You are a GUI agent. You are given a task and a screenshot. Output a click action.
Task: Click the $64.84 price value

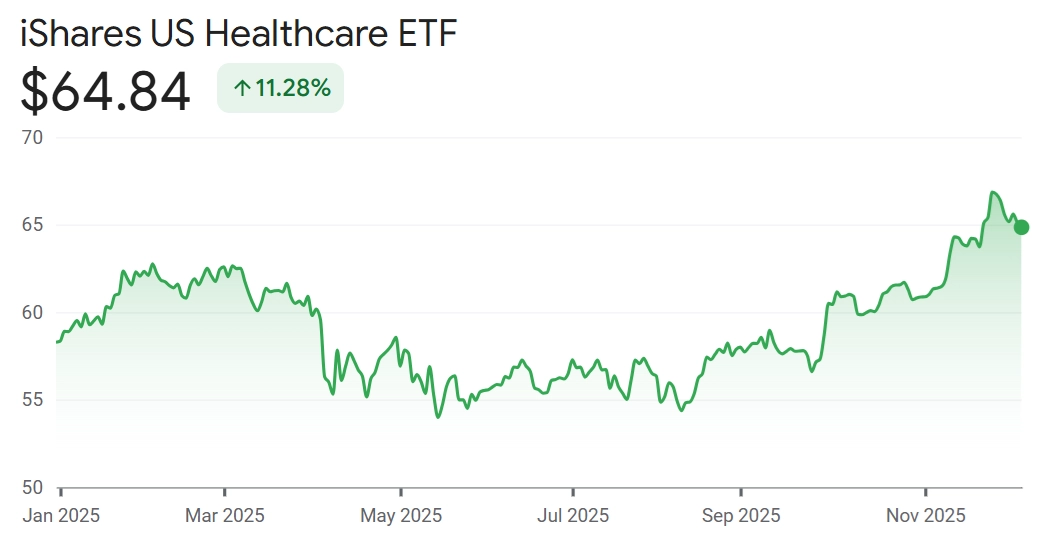106,91
